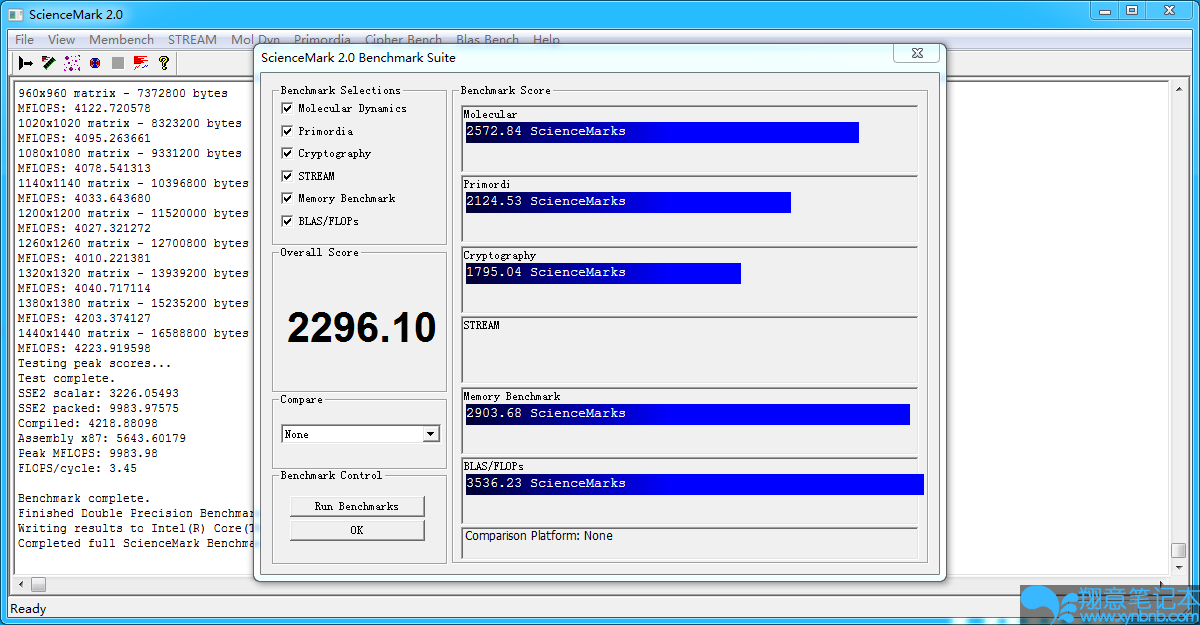
Task: Open the View menu
Action: pyautogui.click(x=62, y=40)
